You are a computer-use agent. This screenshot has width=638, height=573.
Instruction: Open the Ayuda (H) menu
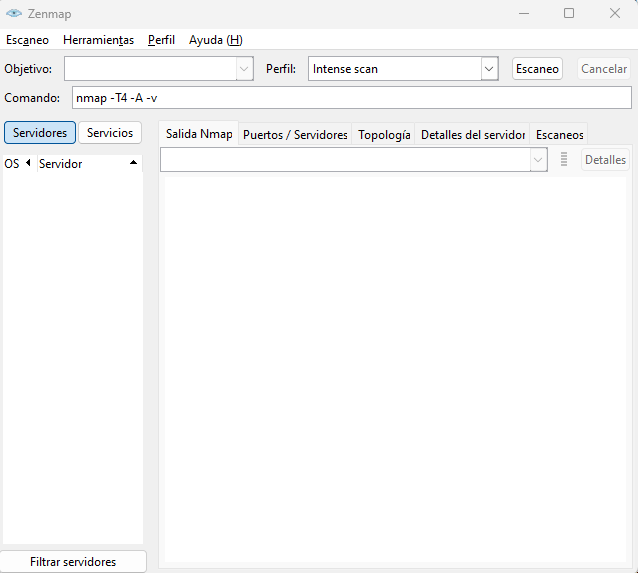[216, 40]
